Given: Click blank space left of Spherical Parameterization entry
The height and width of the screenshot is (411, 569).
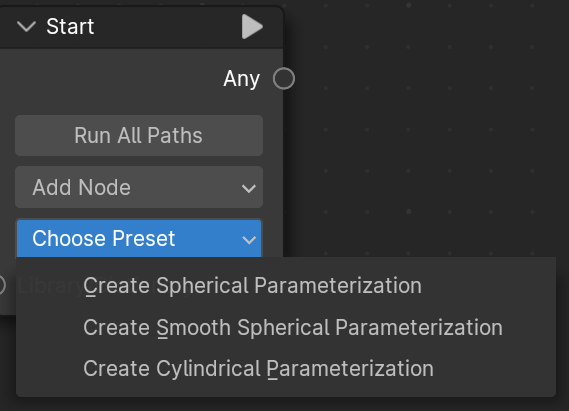Looking at the screenshot, I should pyautogui.click(x=49, y=285).
